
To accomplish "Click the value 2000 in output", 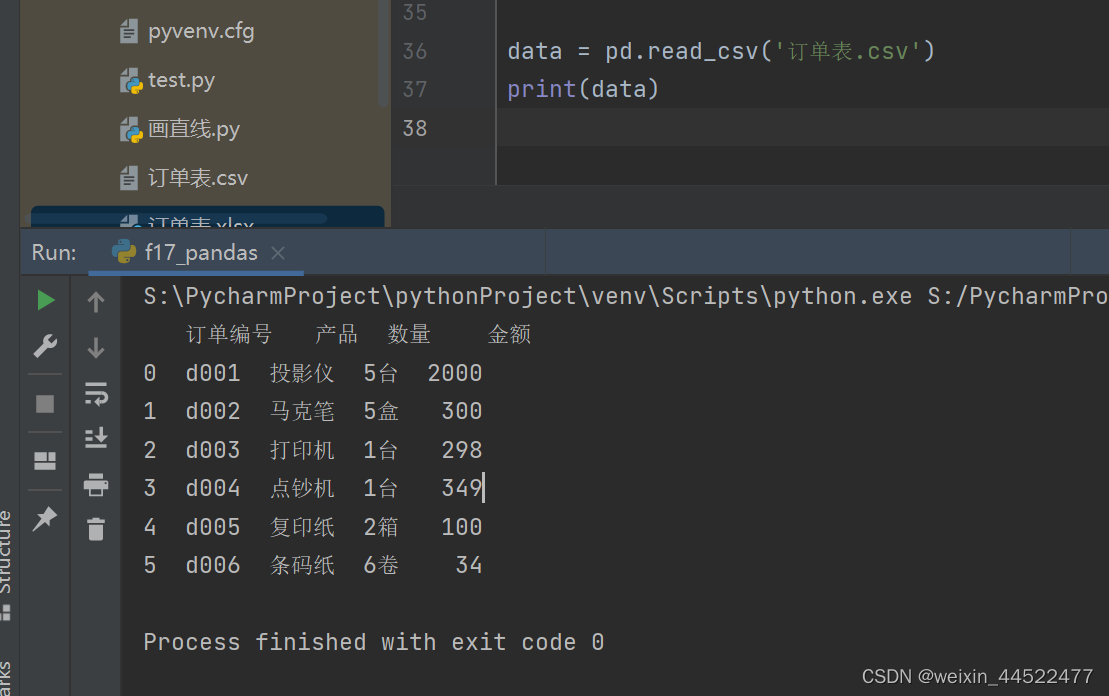I will pyautogui.click(x=455, y=373).
